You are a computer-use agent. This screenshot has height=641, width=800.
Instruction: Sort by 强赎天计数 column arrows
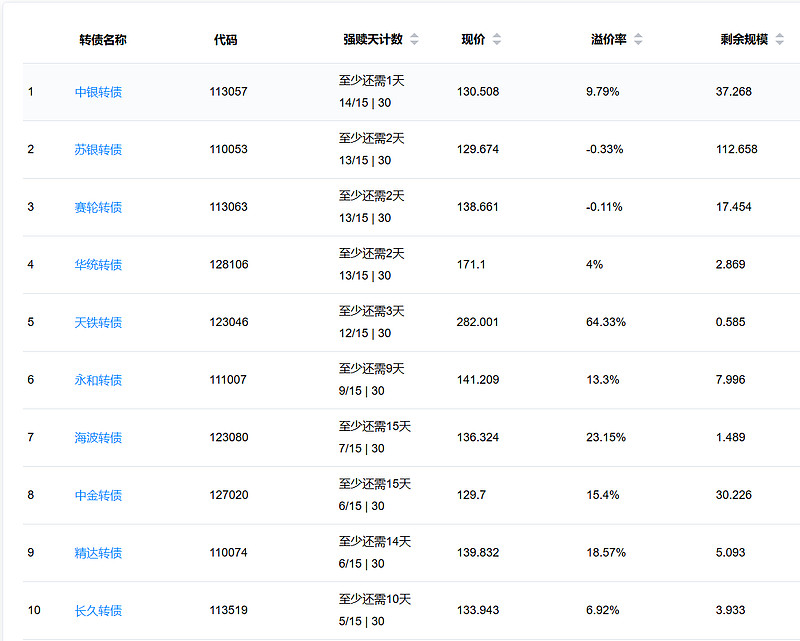414,39
